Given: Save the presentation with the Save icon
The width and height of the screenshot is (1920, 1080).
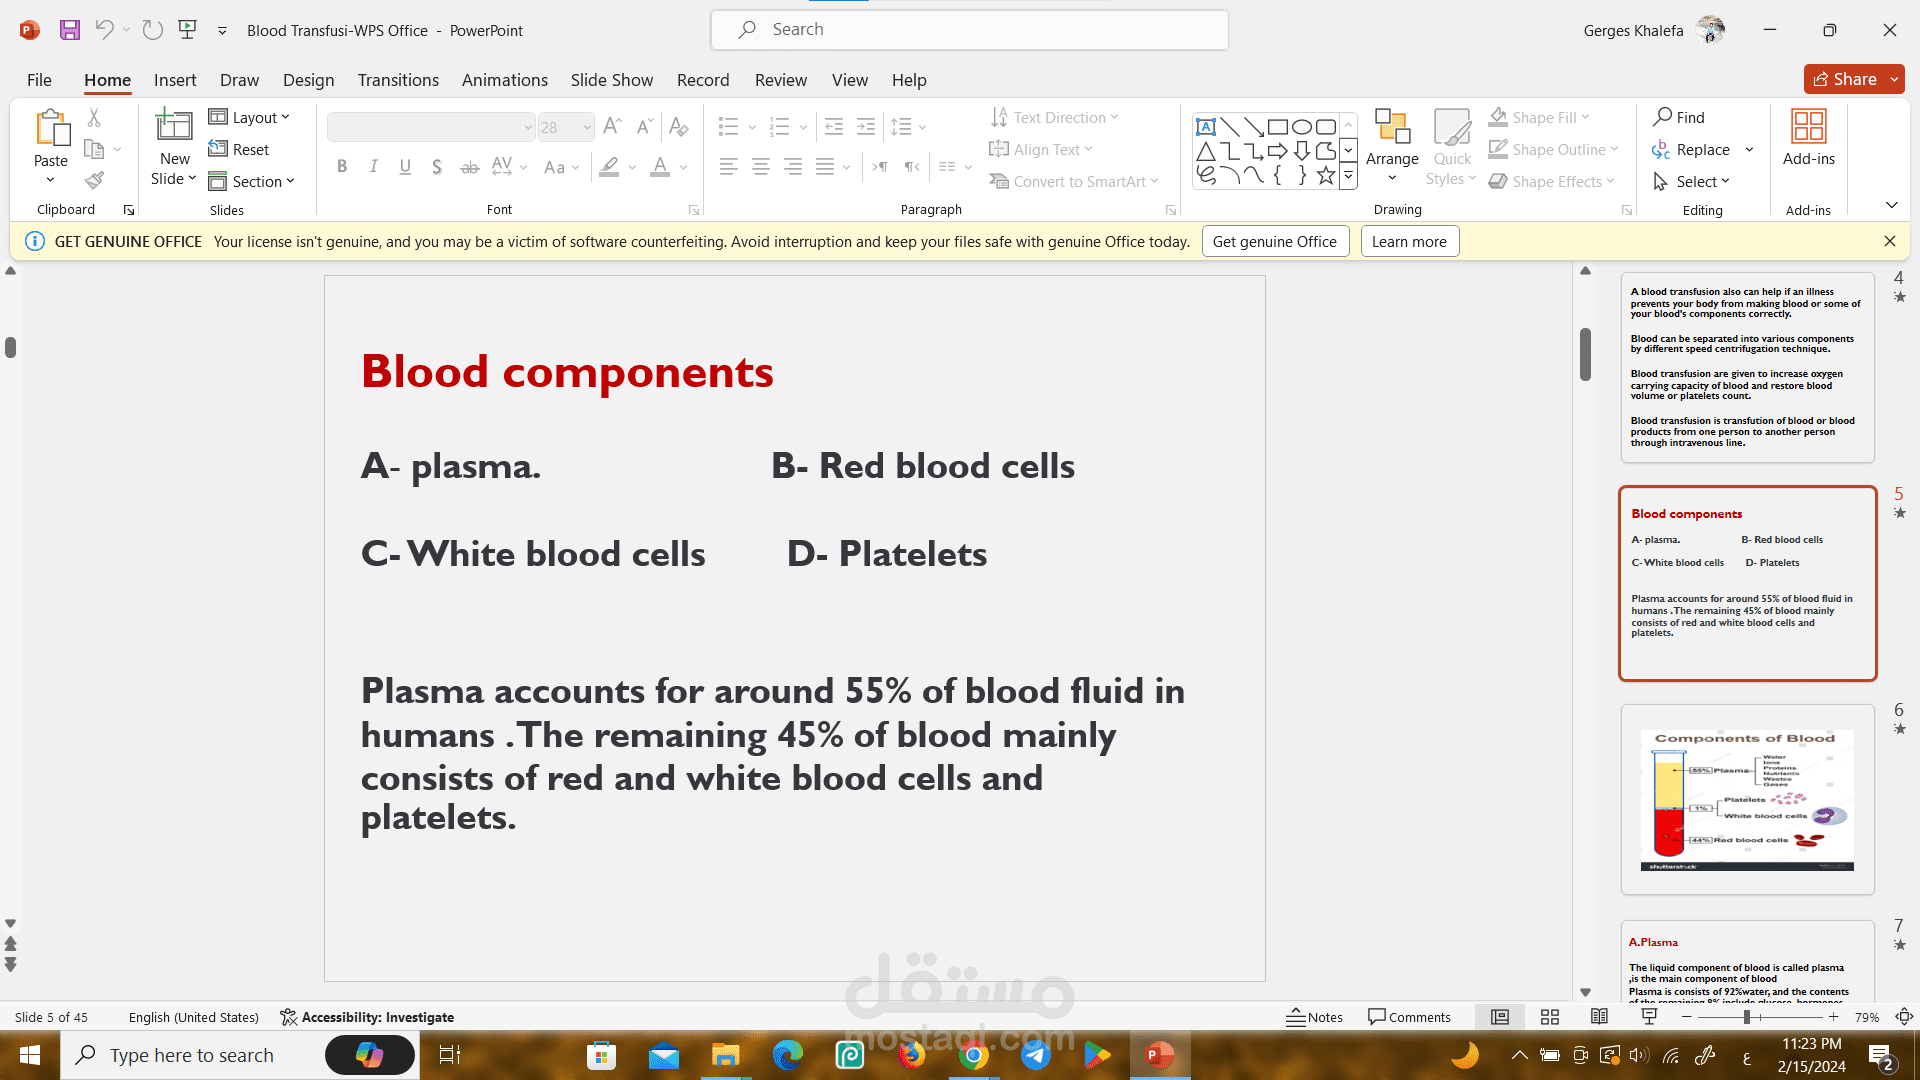Looking at the screenshot, I should click(69, 30).
